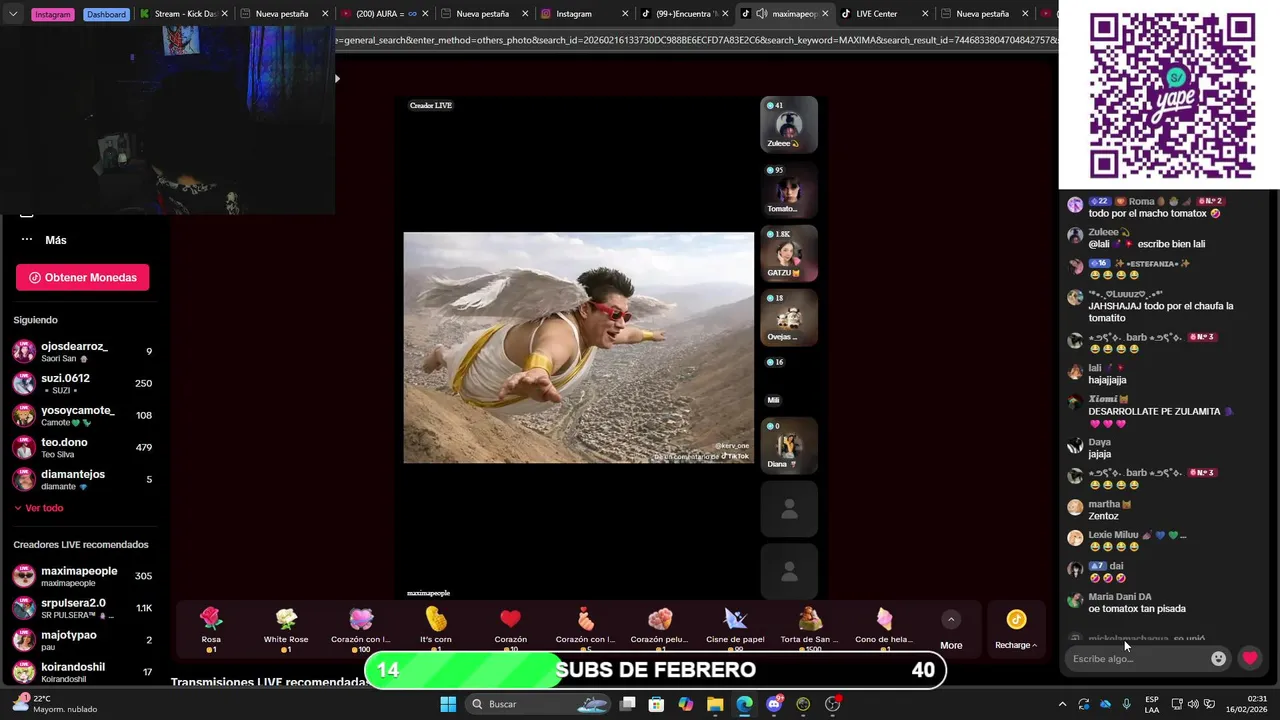1280x720 pixels.
Task: Send the Cisne de papel gift
Action: (x=735, y=629)
